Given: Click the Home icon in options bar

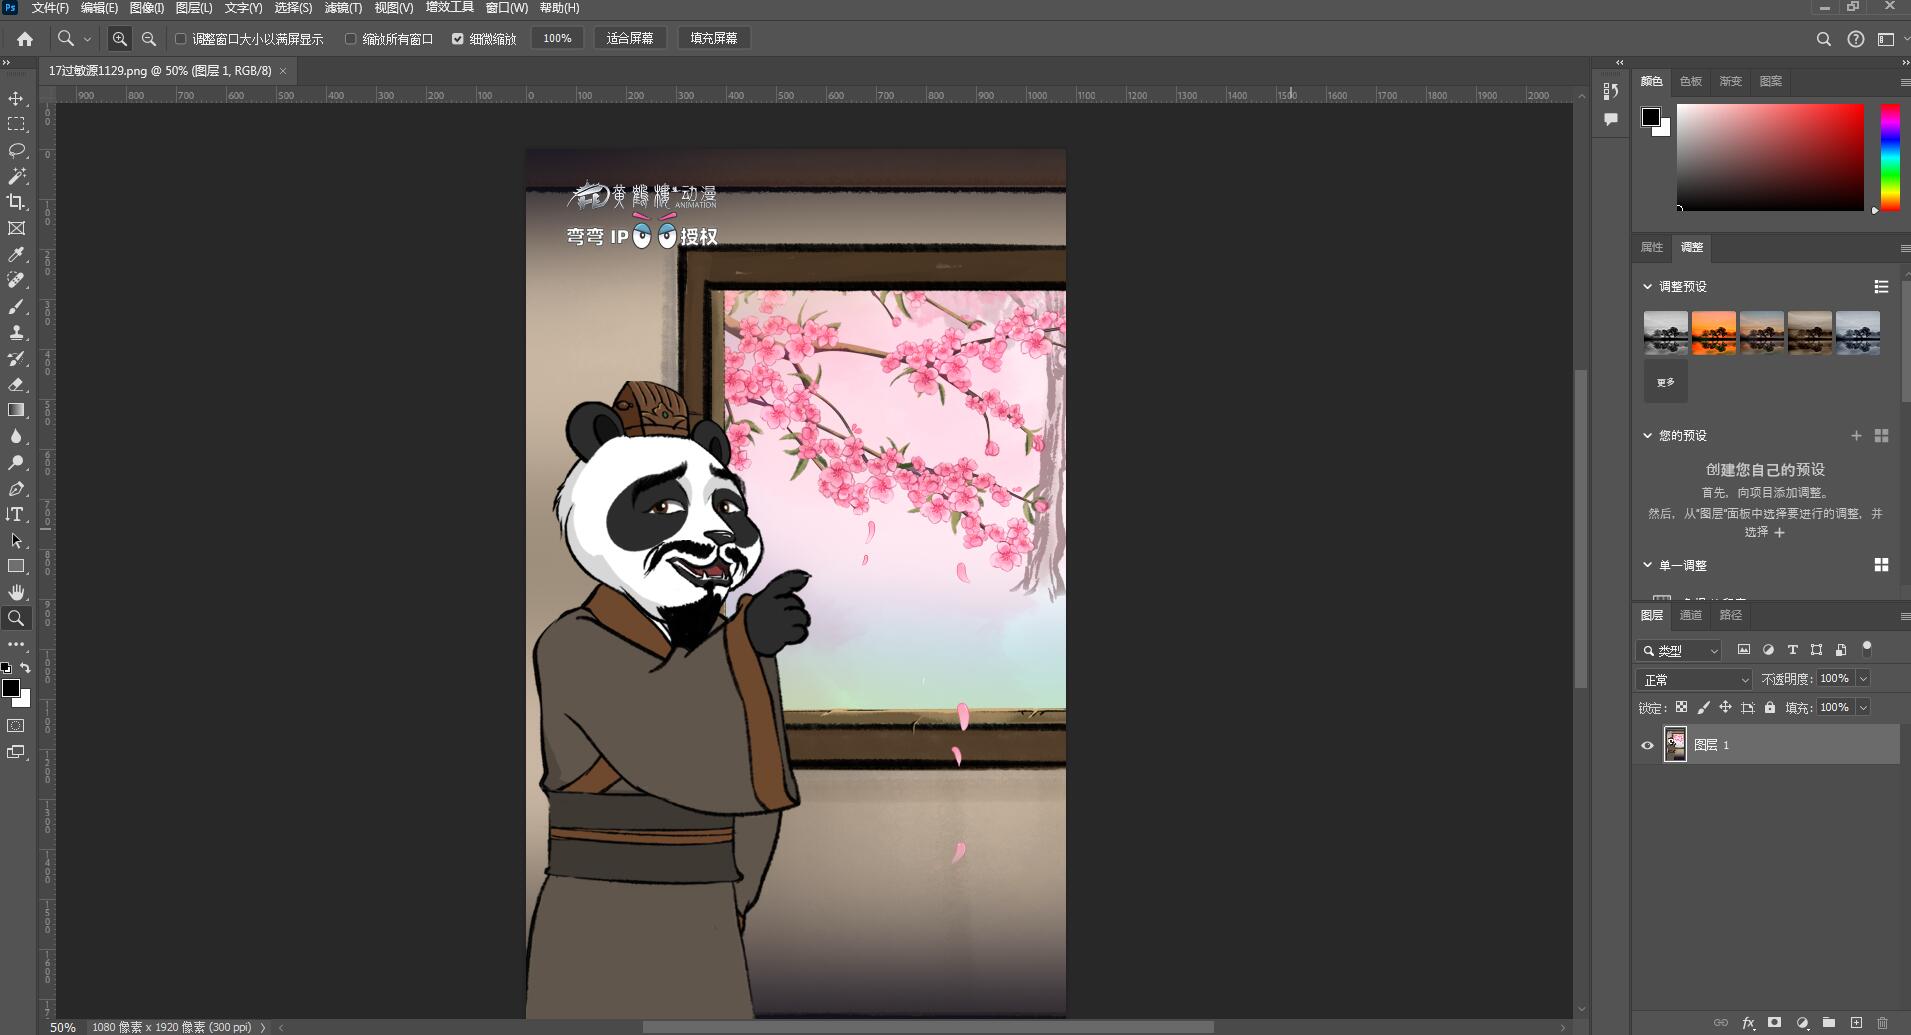Looking at the screenshot, I should pos(25,38).
